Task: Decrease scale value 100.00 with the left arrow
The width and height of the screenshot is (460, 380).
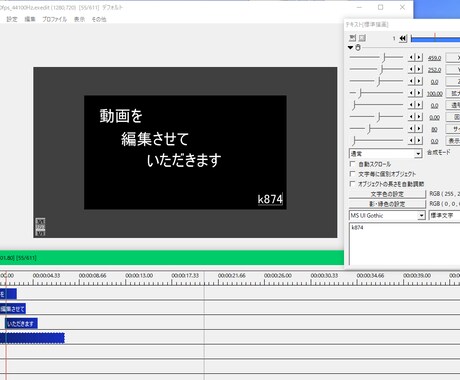Action: [x=411, y=93]
